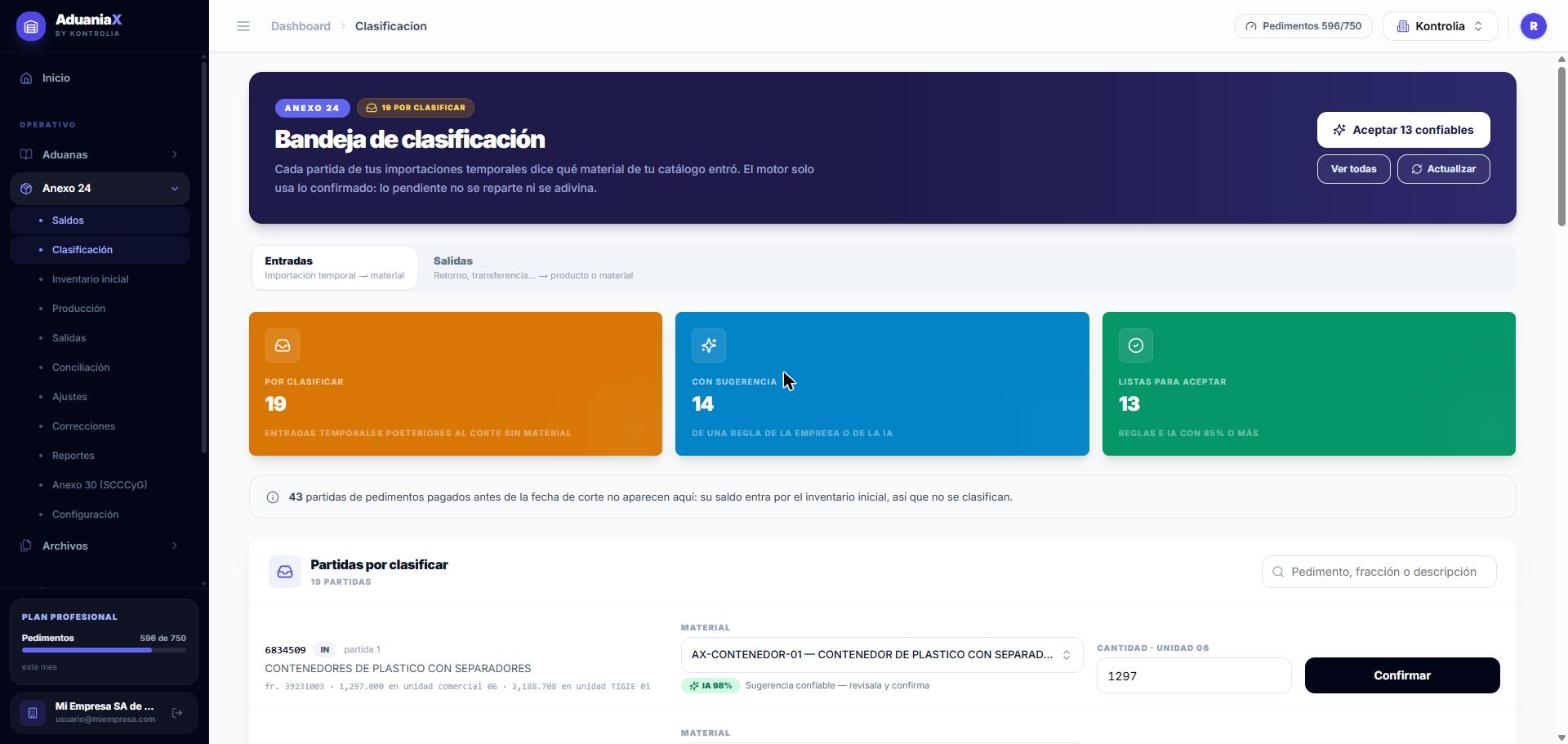Switch to the Entradas tab
The width and height of the screenshot is (1568, 744).
334,268
